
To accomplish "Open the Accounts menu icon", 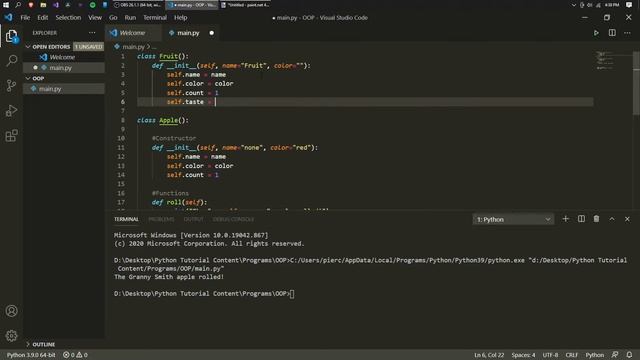I will click(11, 311).
